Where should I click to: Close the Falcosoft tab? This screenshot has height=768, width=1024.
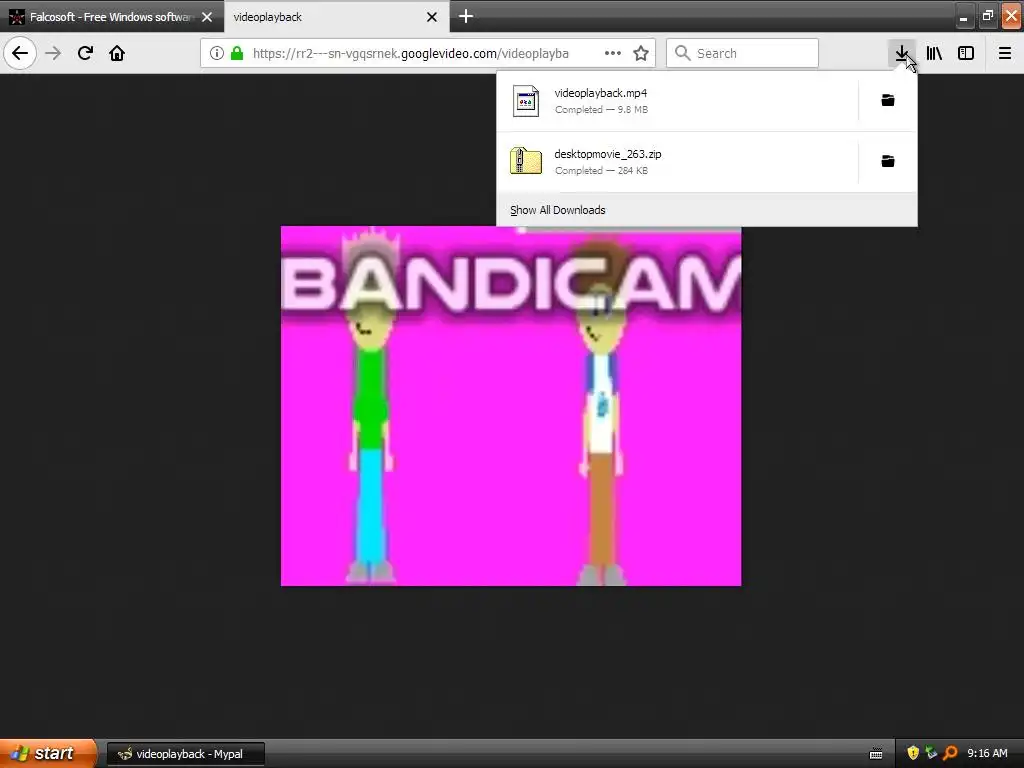coord(207,17)
